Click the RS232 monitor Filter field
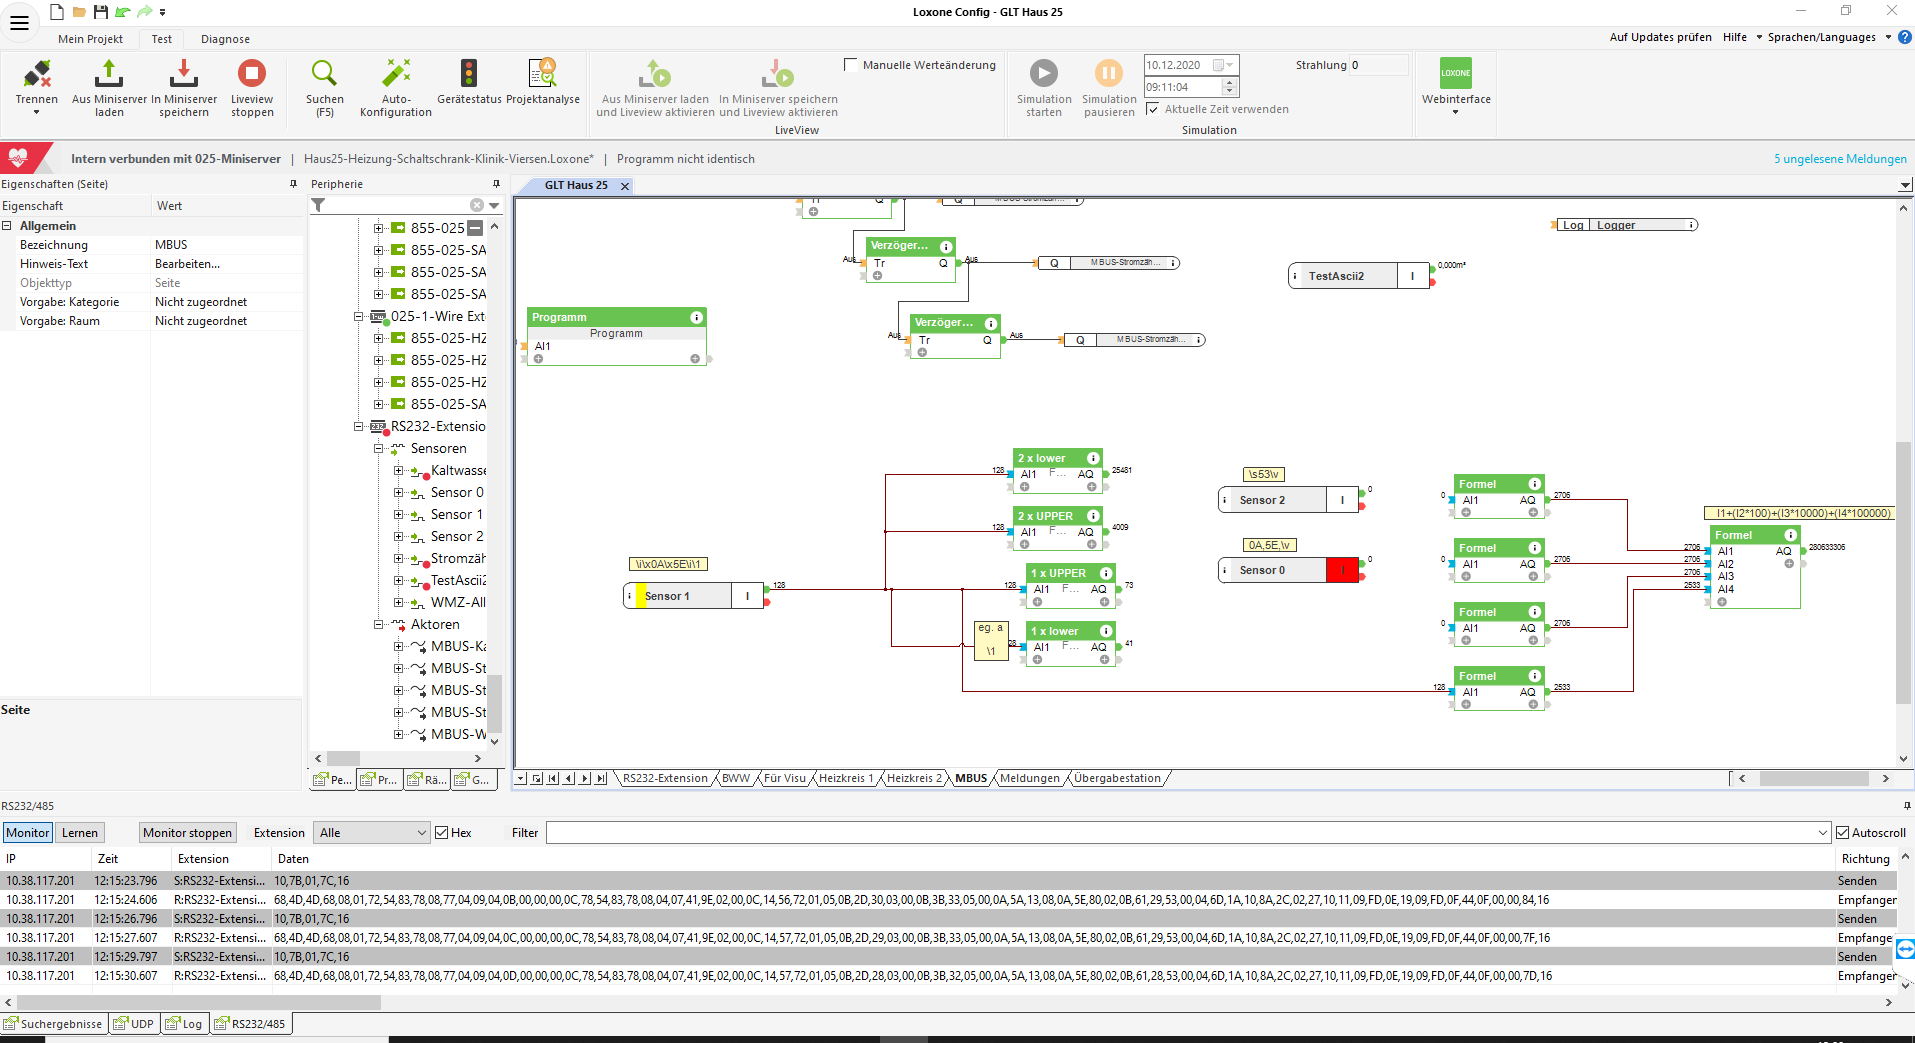 click(1180, 833)
